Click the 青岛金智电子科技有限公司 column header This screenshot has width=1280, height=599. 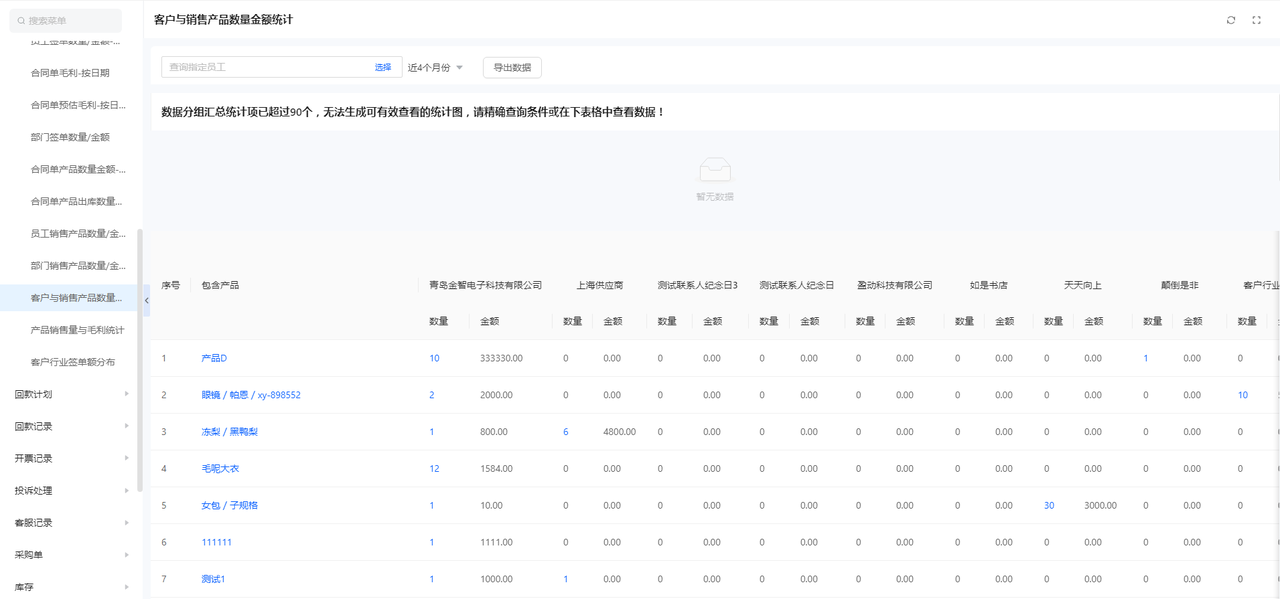point(485,285)
